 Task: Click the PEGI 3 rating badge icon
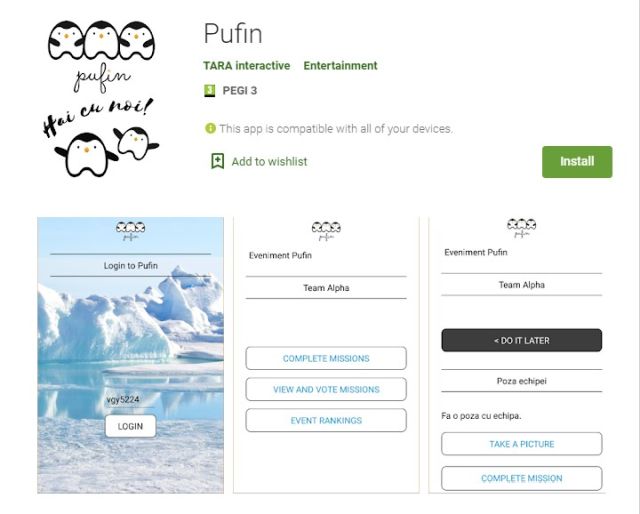point(210,90)
